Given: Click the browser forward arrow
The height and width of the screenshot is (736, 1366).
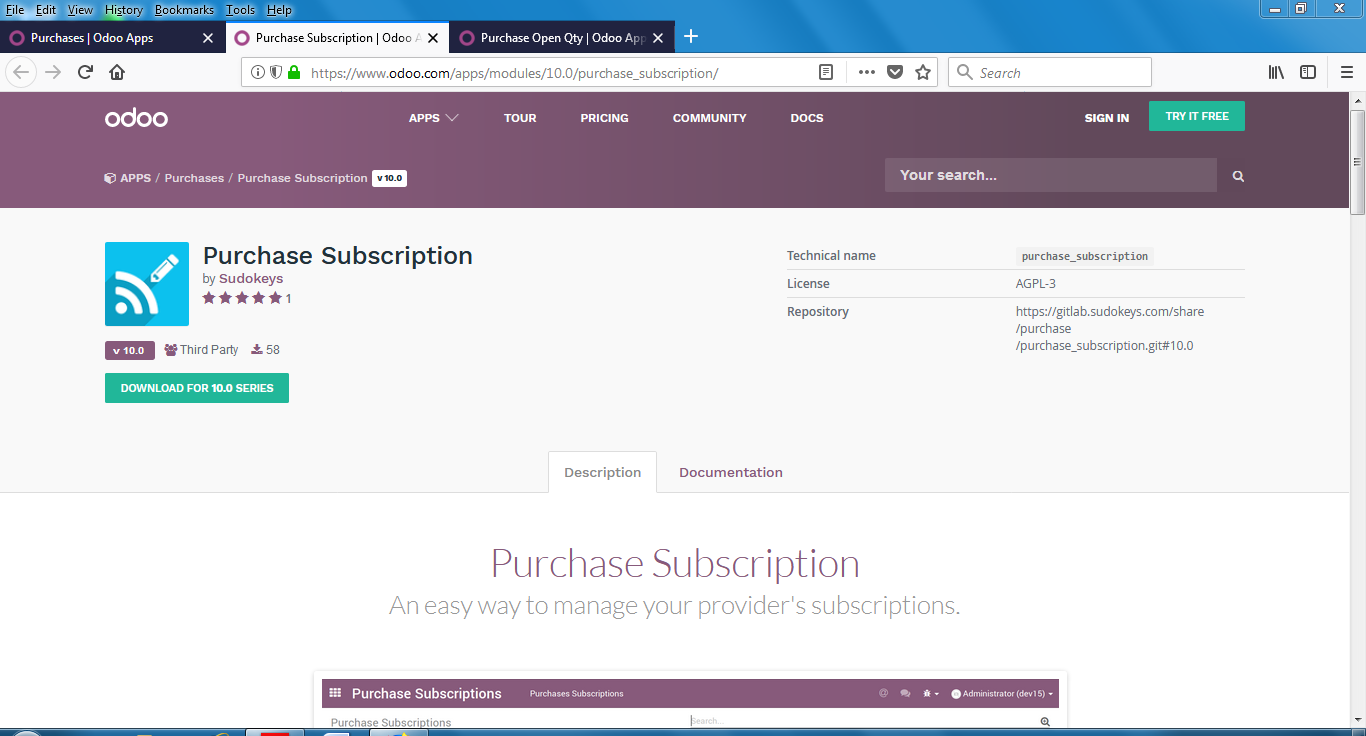Looking at the screenshot, I should point(54,72).
